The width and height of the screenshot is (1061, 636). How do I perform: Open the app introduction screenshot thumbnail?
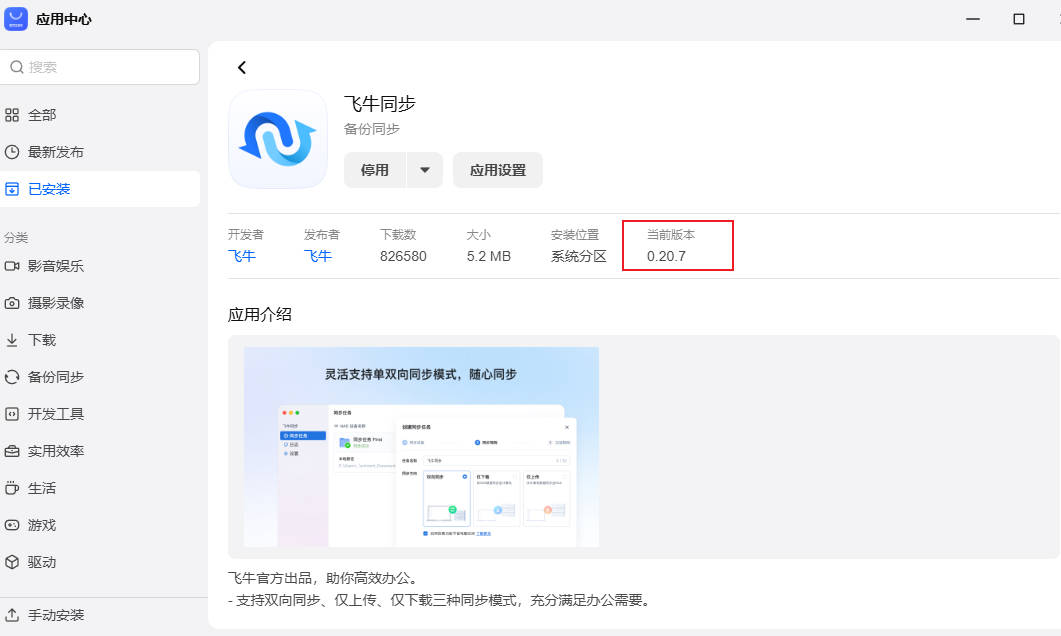[x=421, y=447]
